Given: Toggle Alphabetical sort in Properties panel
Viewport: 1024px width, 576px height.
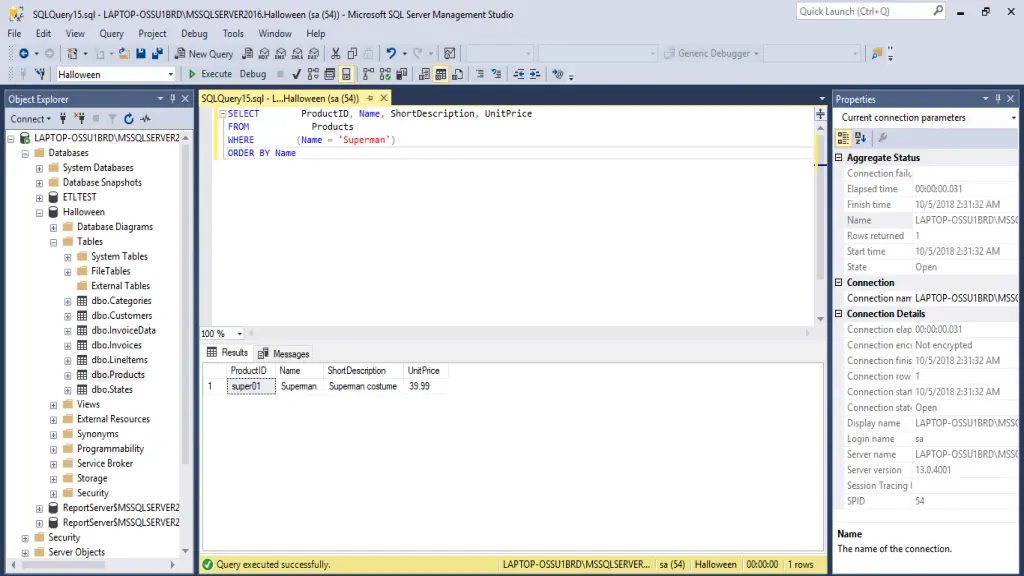Looking at the screenshot, I should (860, 138).
